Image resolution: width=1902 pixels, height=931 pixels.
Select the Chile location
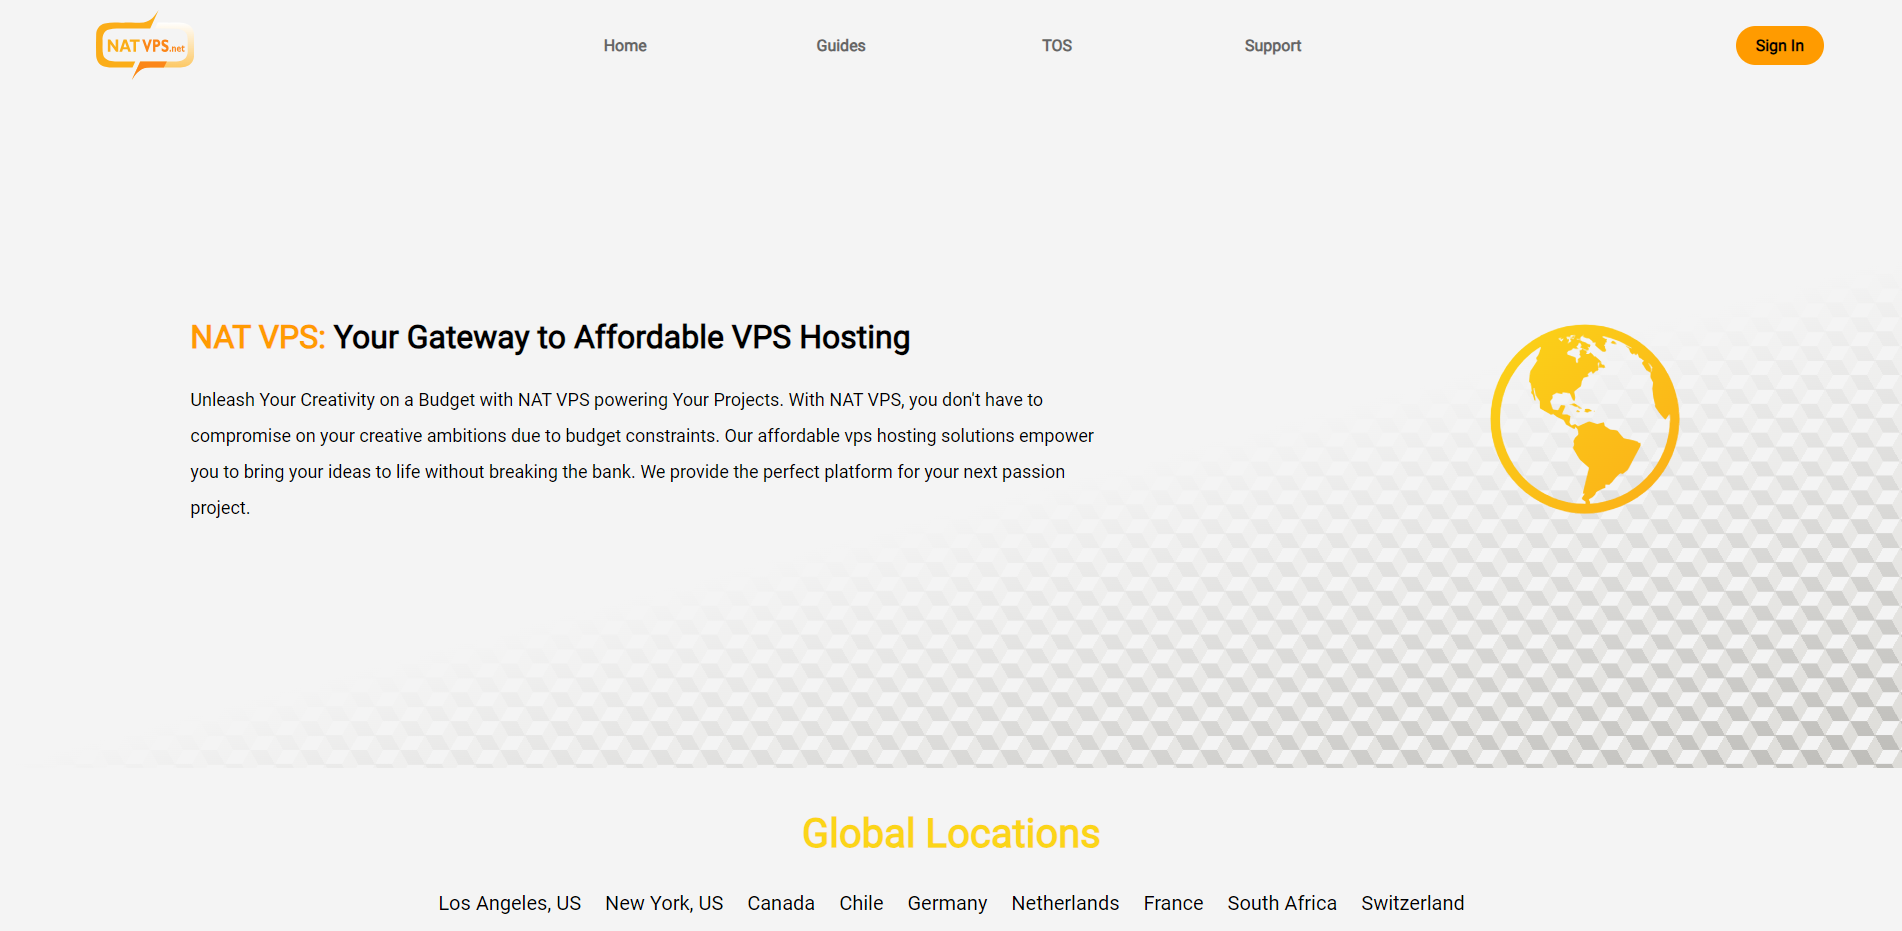[861, 903]
